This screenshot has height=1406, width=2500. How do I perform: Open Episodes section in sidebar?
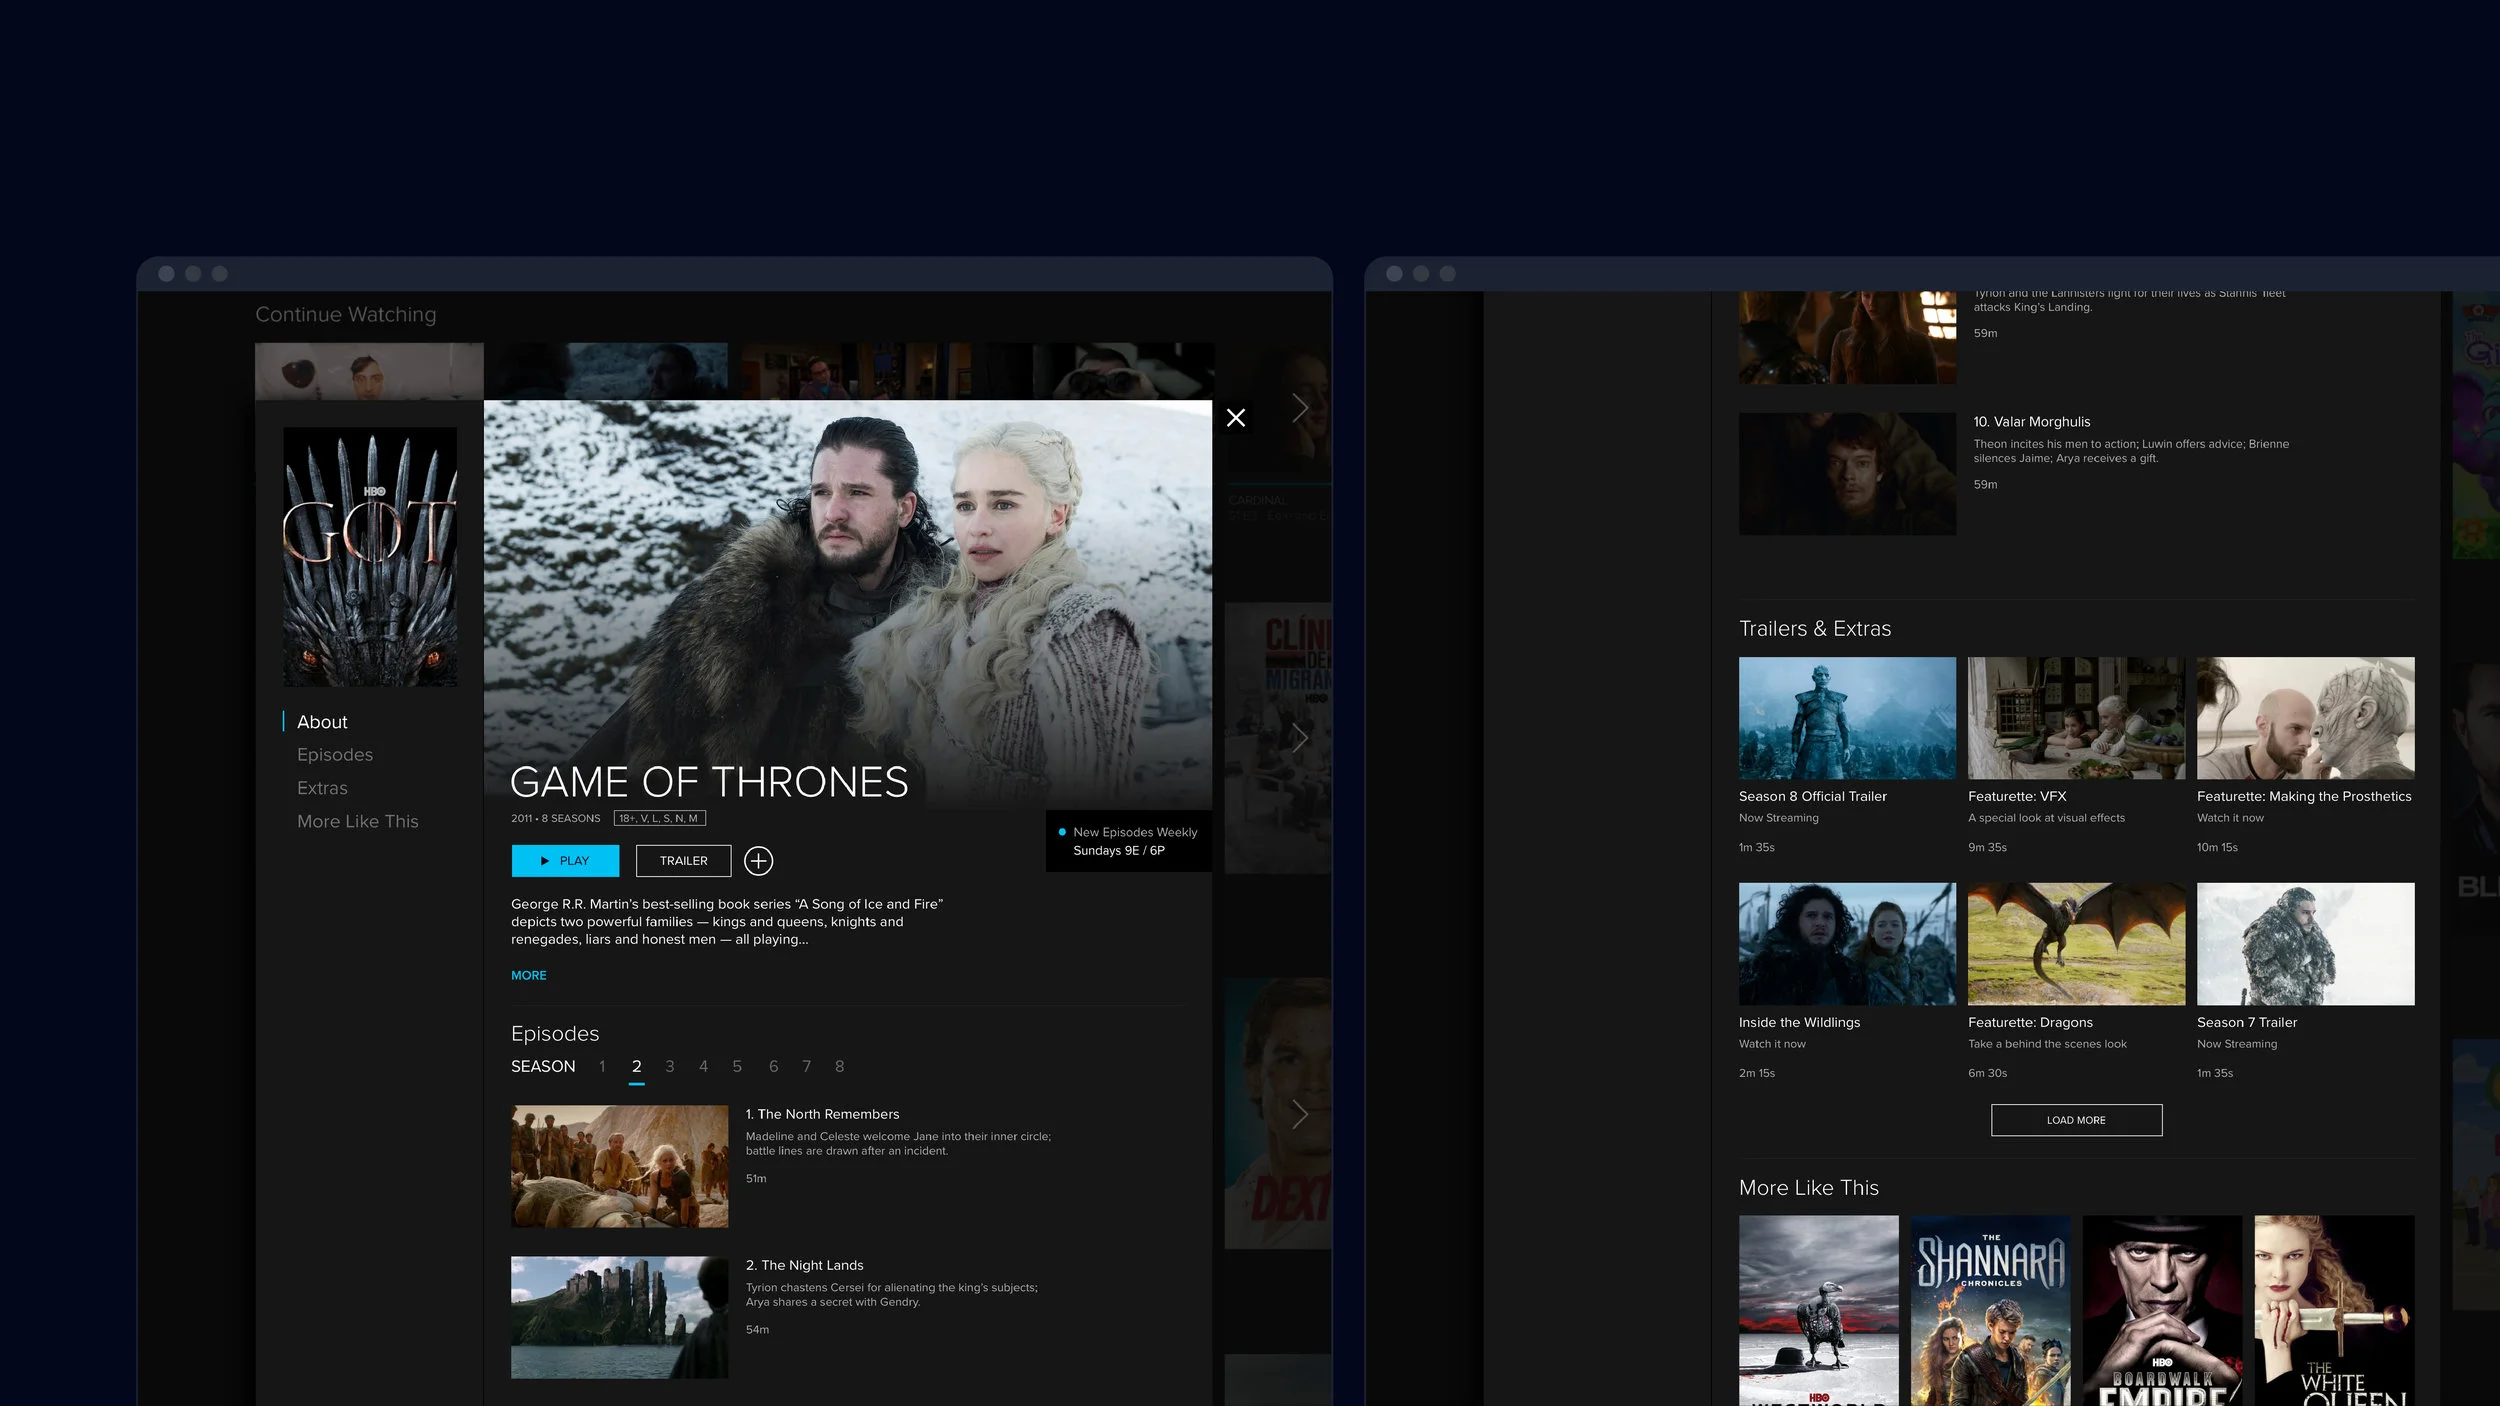coord(334,755)
